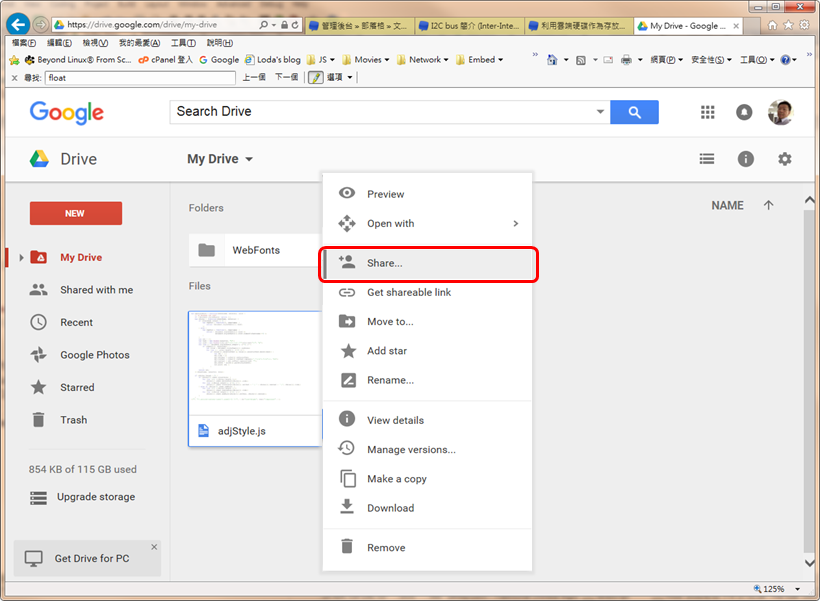Choose Remove menu entry
Screen dimensions: 820x601
click(427, 548)
